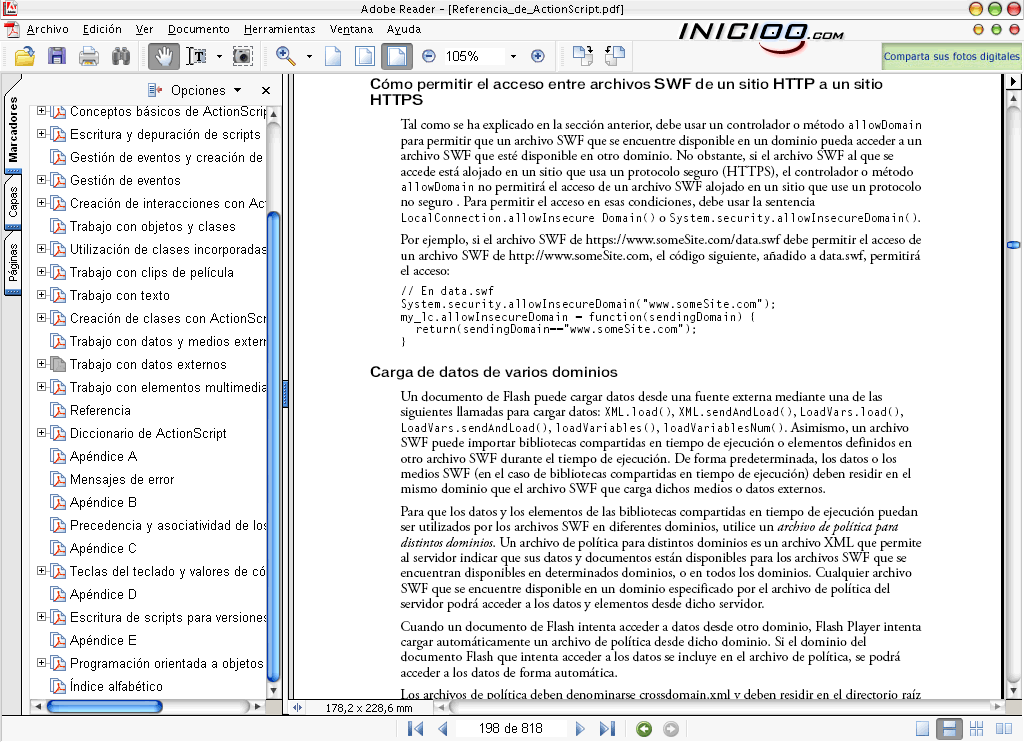Switch to continuous facing layout
Viewport: 1024px width, 743px height.
[976, 729]
